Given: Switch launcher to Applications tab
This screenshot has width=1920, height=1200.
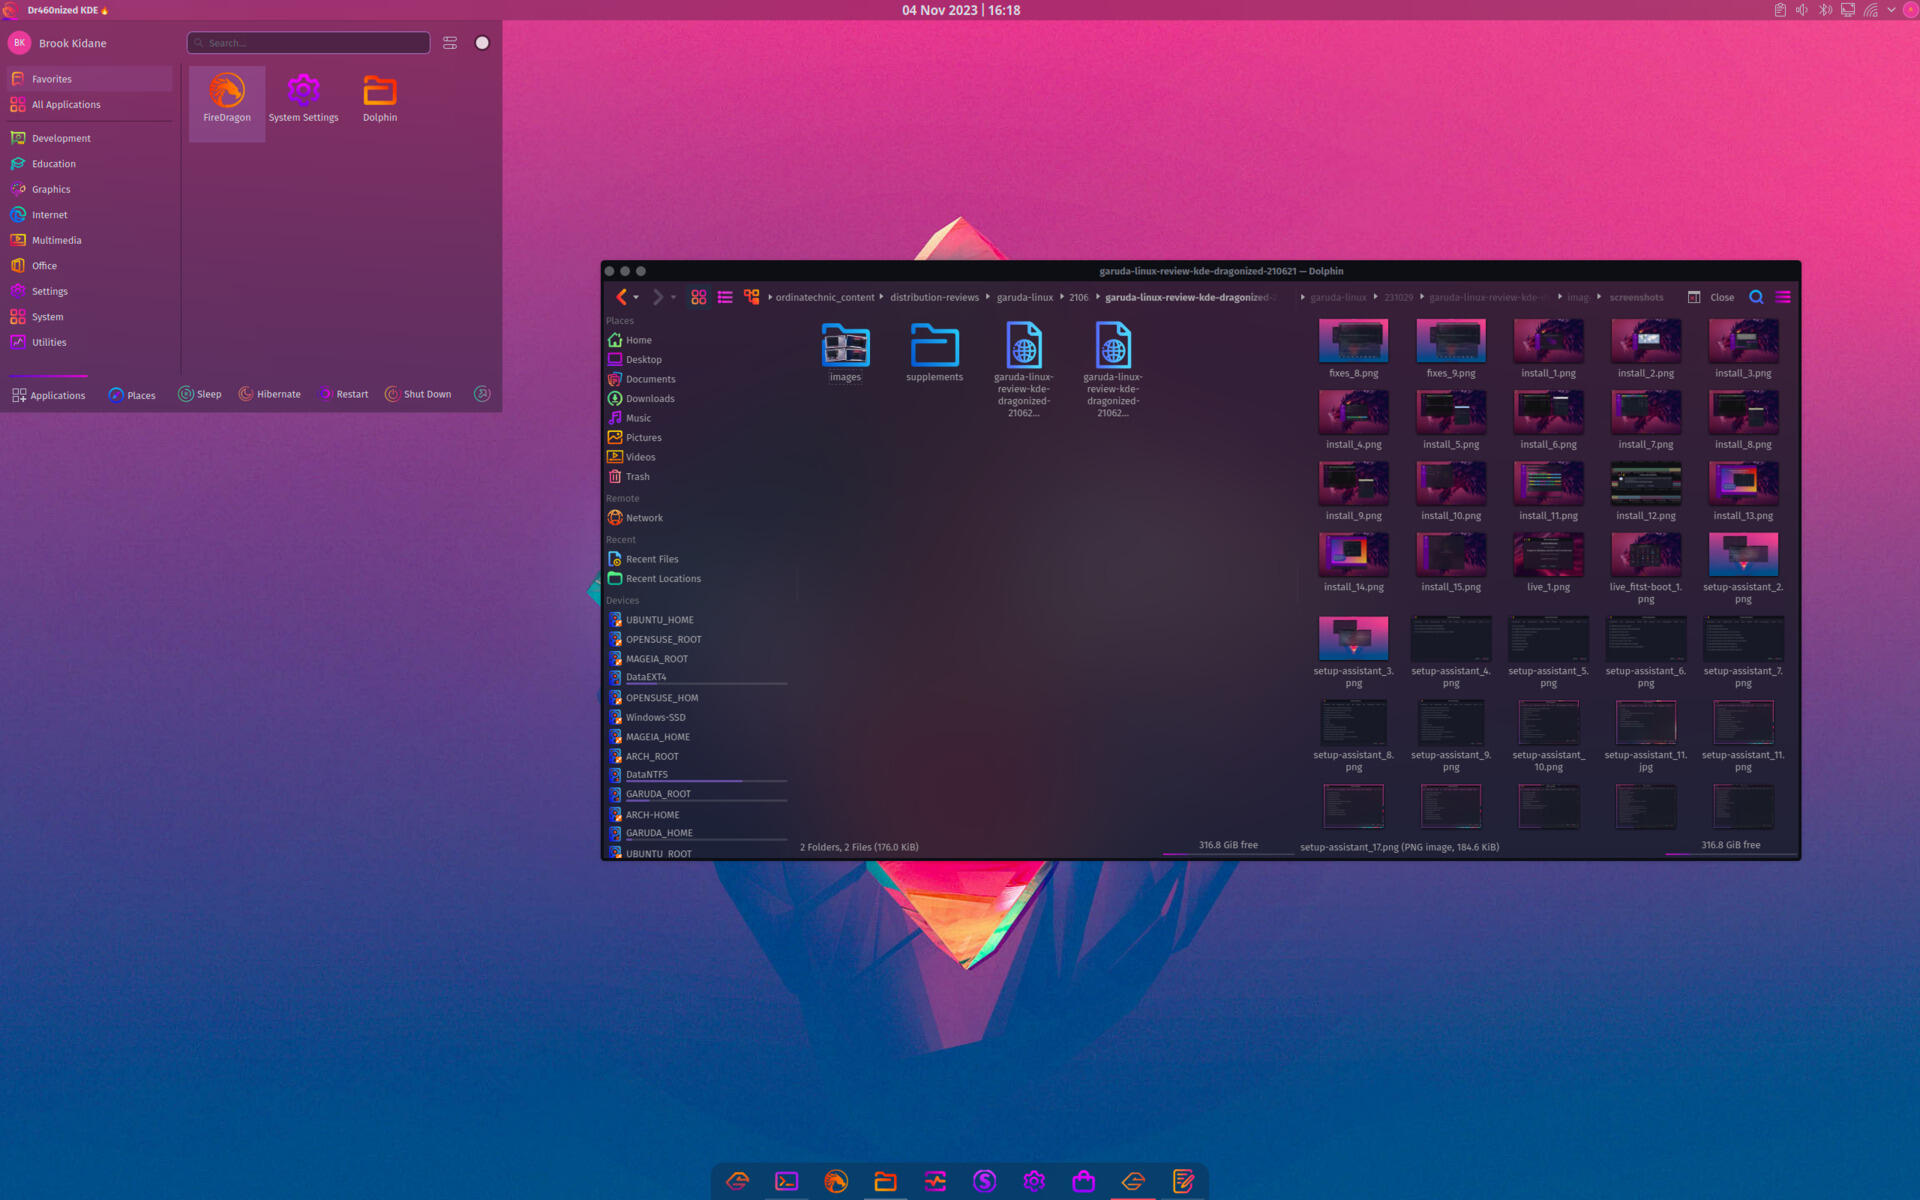Looking at the screenshot, I should (x=48, y=395).
